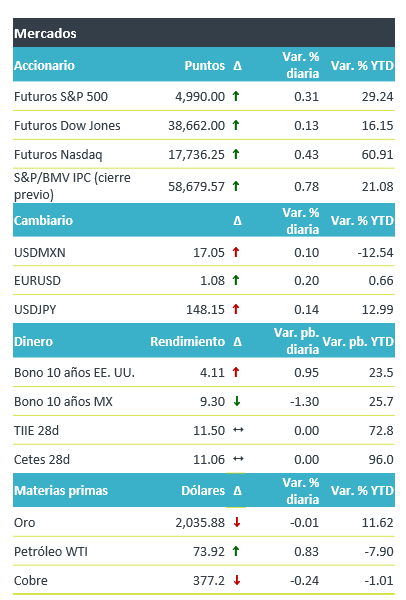Screen dimensions: 406x600
Task: Click the red up arrow for USDJPY
Action: (x=236, y=309)
